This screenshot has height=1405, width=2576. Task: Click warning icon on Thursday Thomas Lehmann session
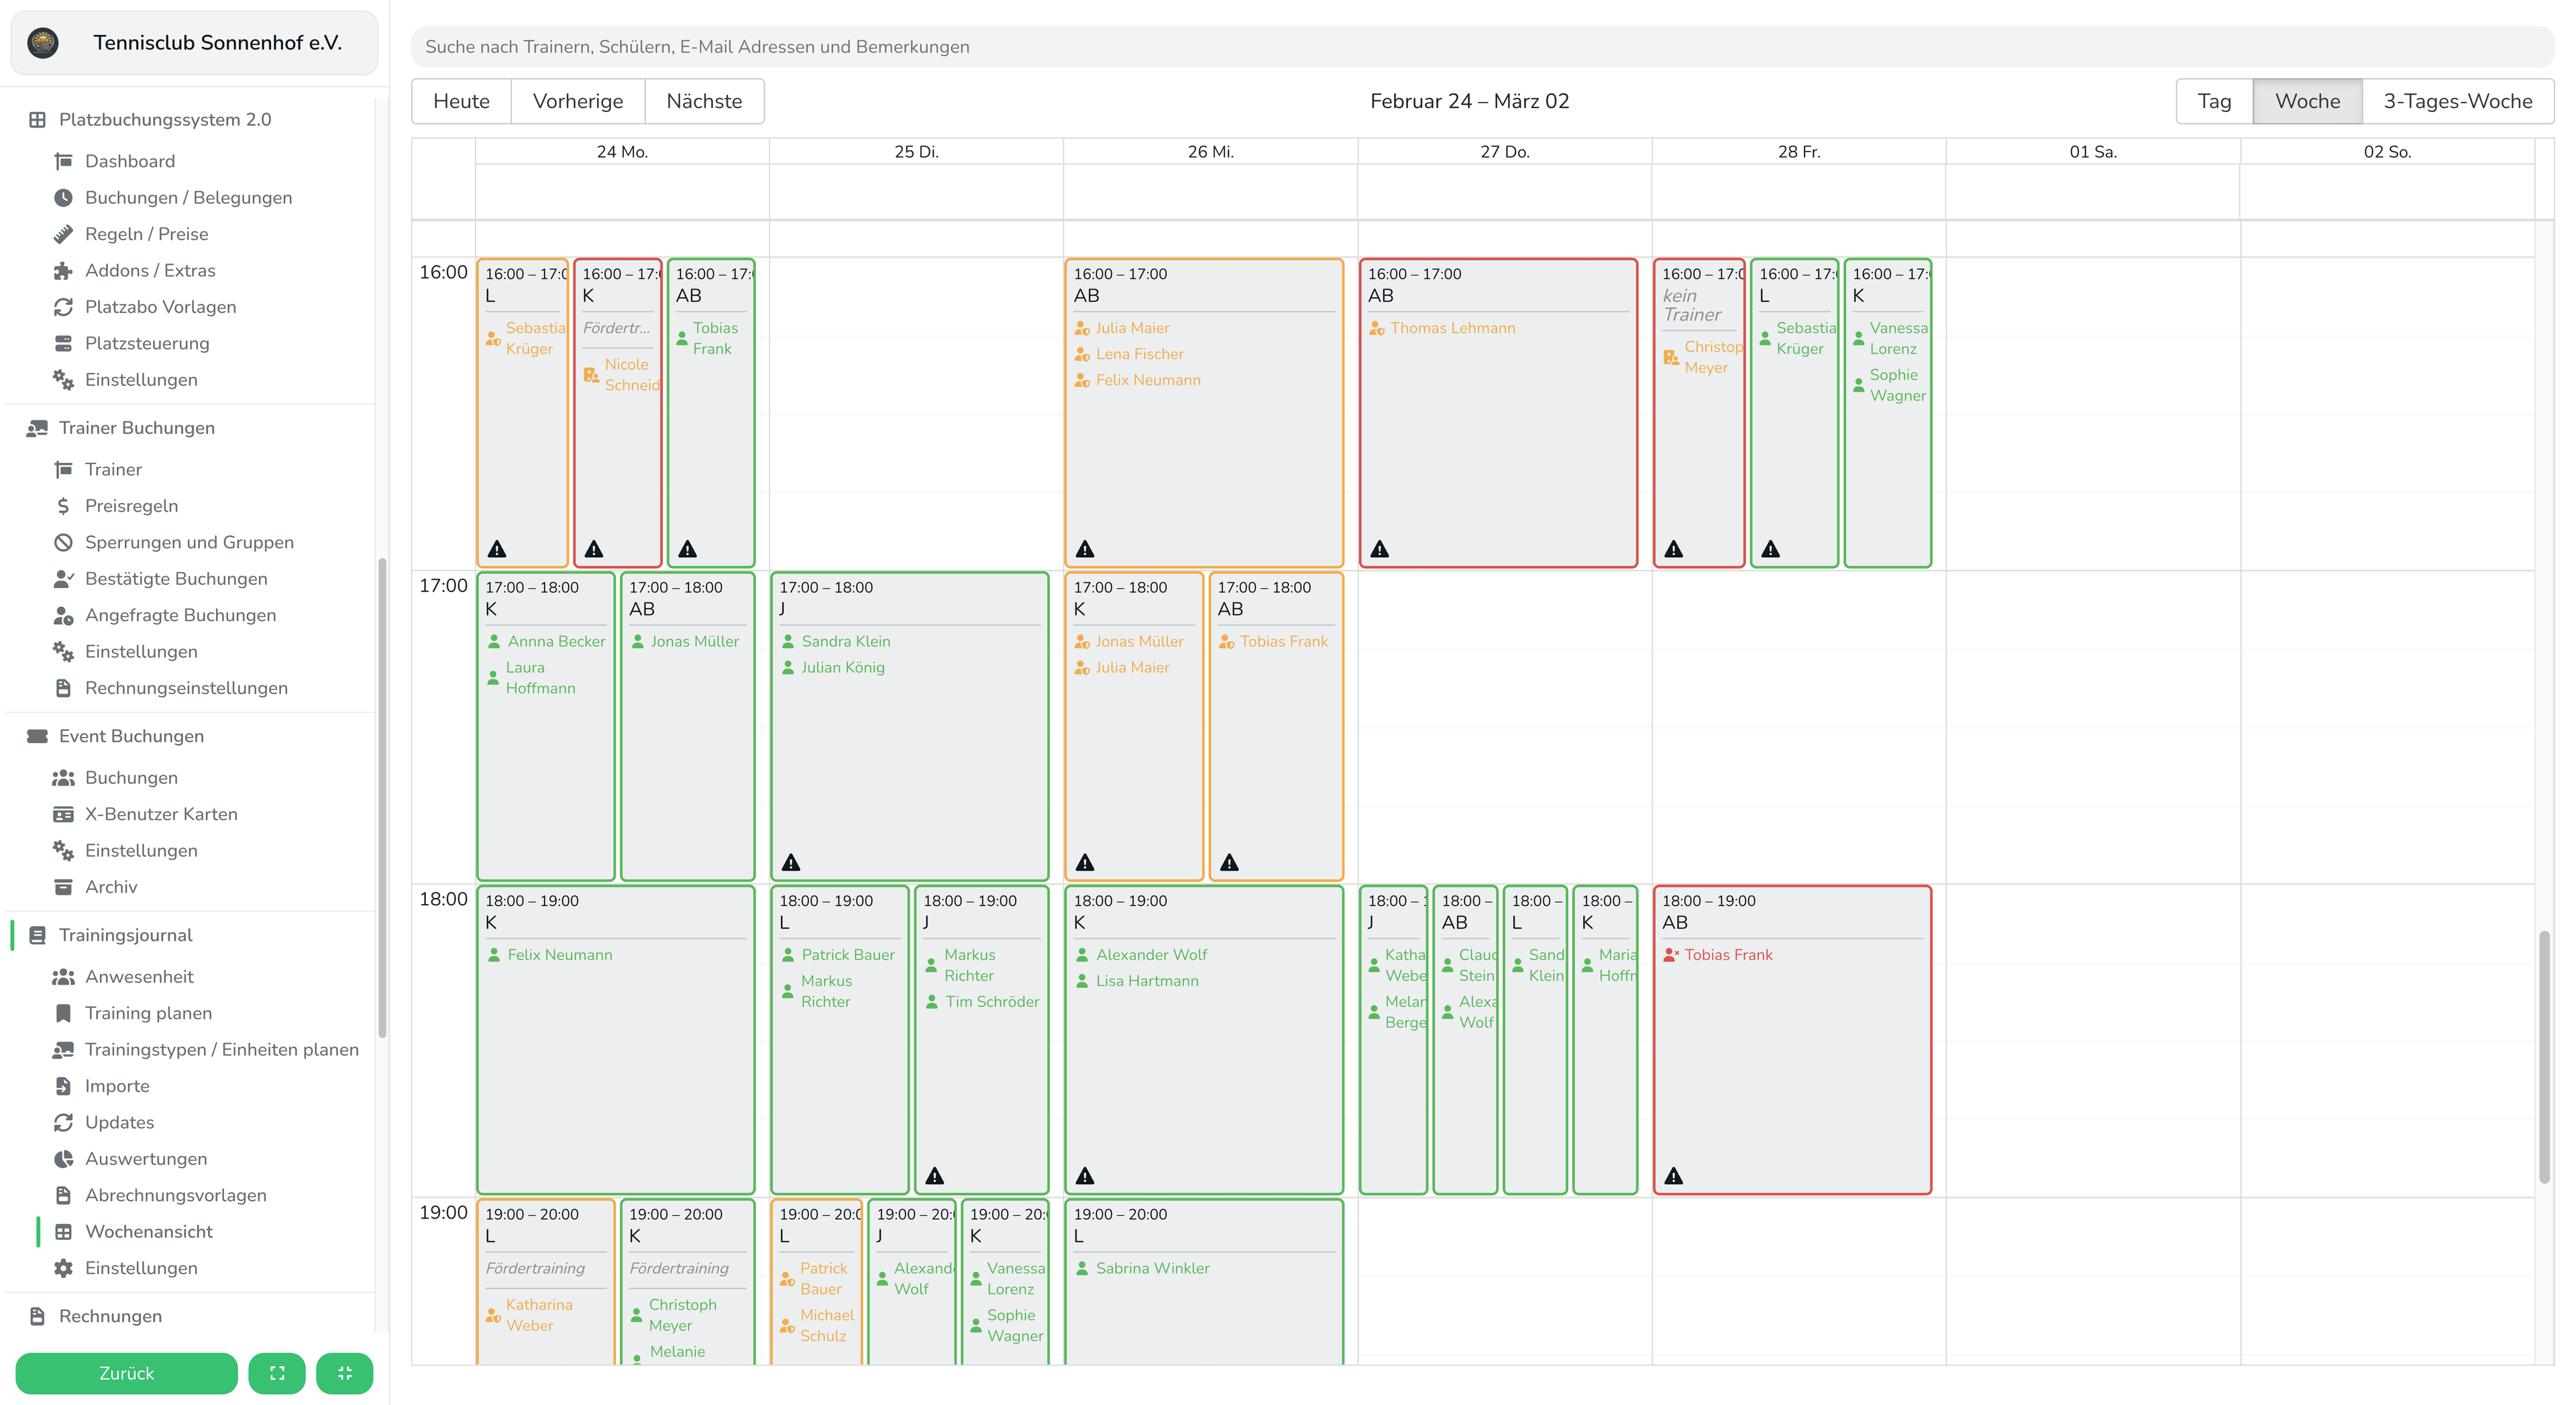tap(1379, 549)
